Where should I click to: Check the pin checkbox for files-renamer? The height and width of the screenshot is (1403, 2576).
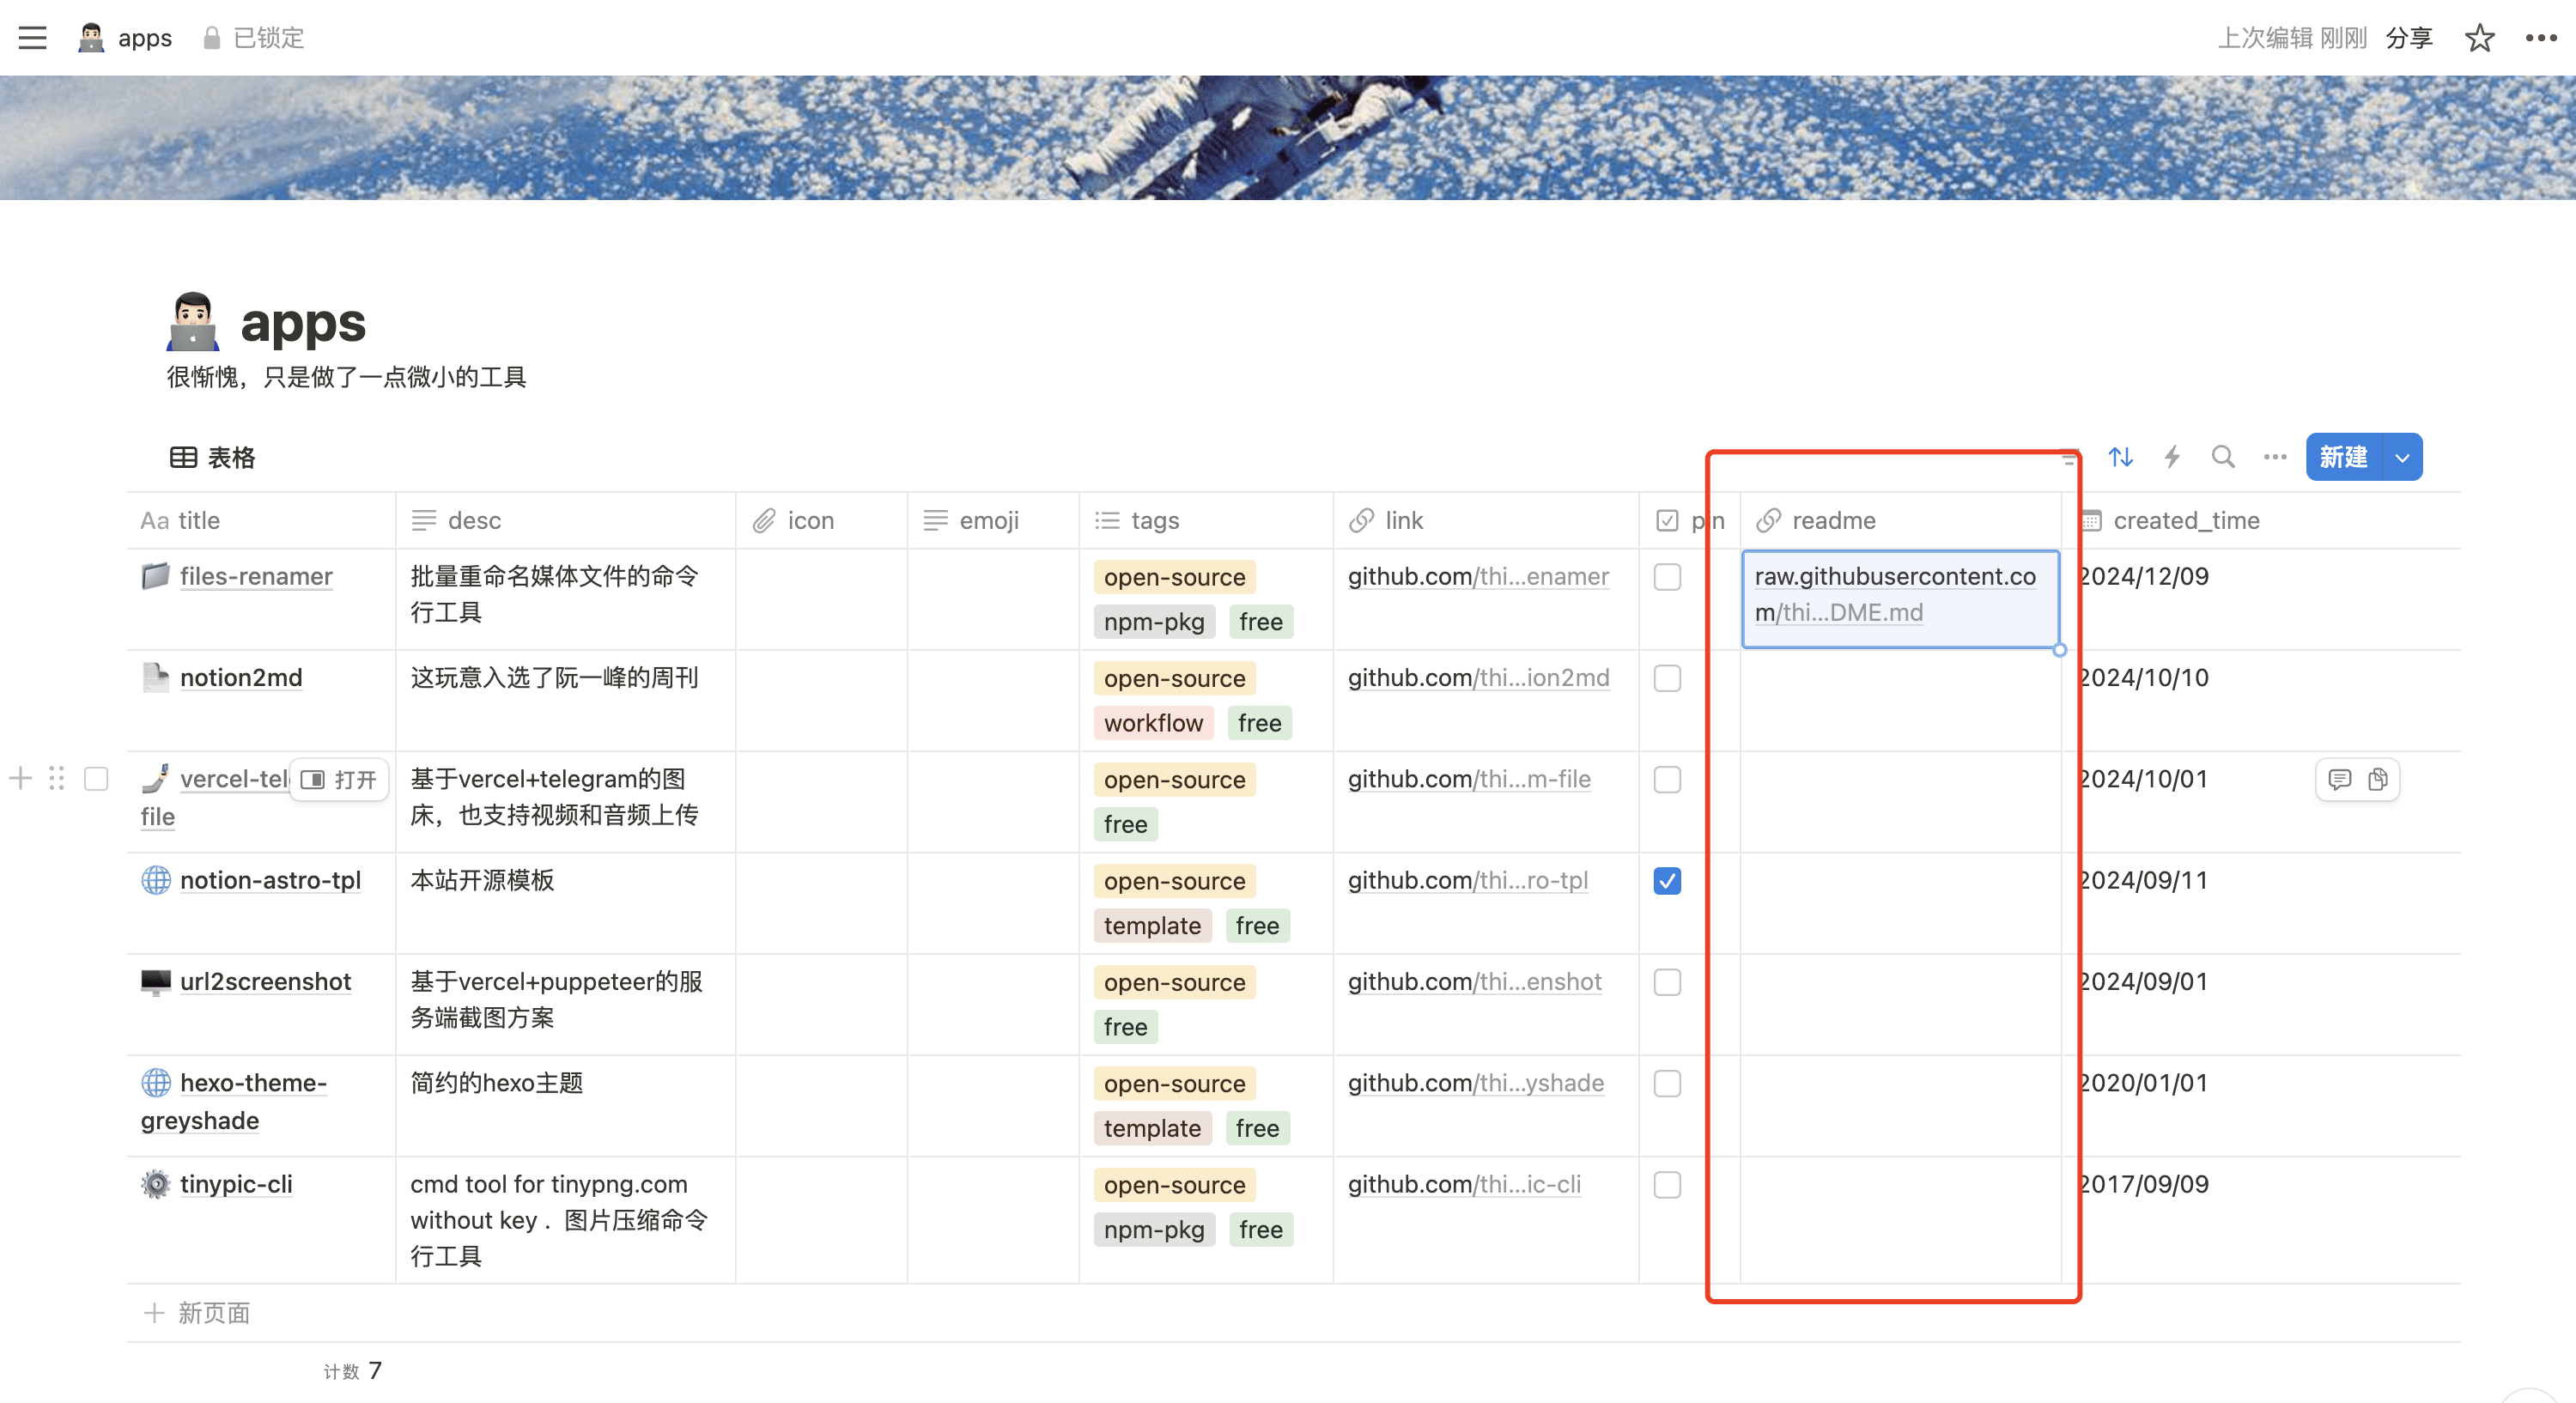pos(1667,577)
